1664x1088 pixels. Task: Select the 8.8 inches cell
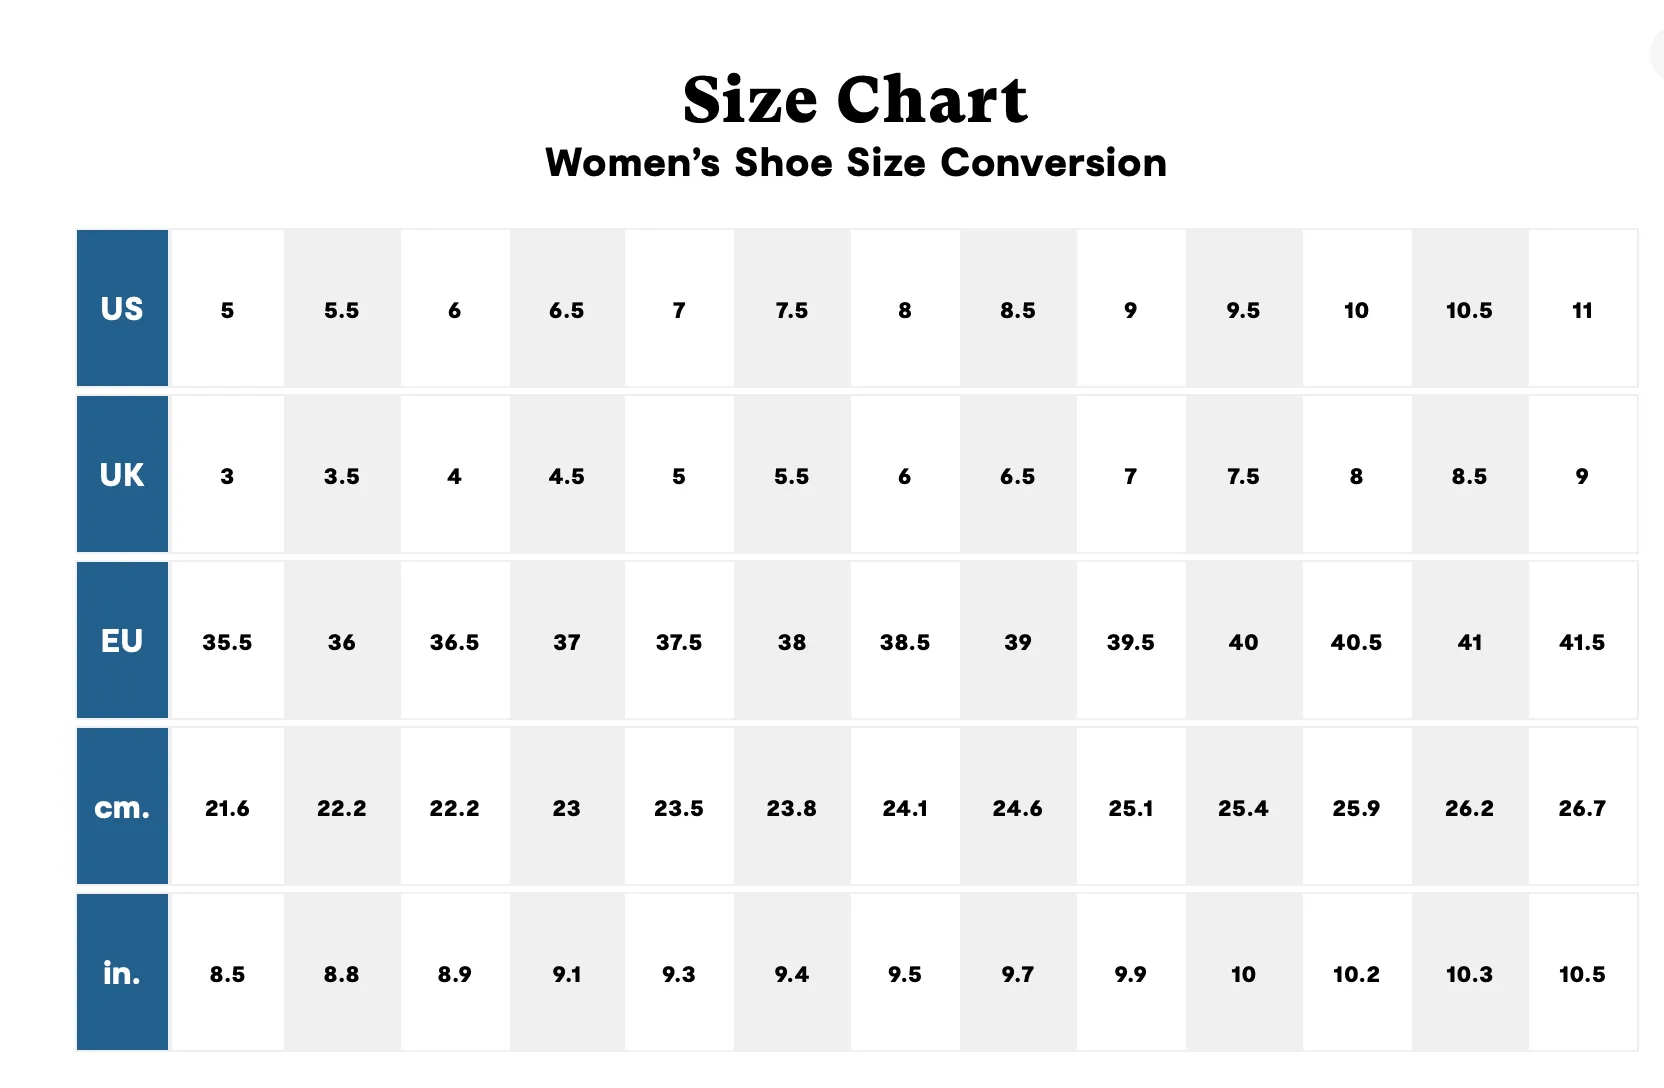(342, 972)
